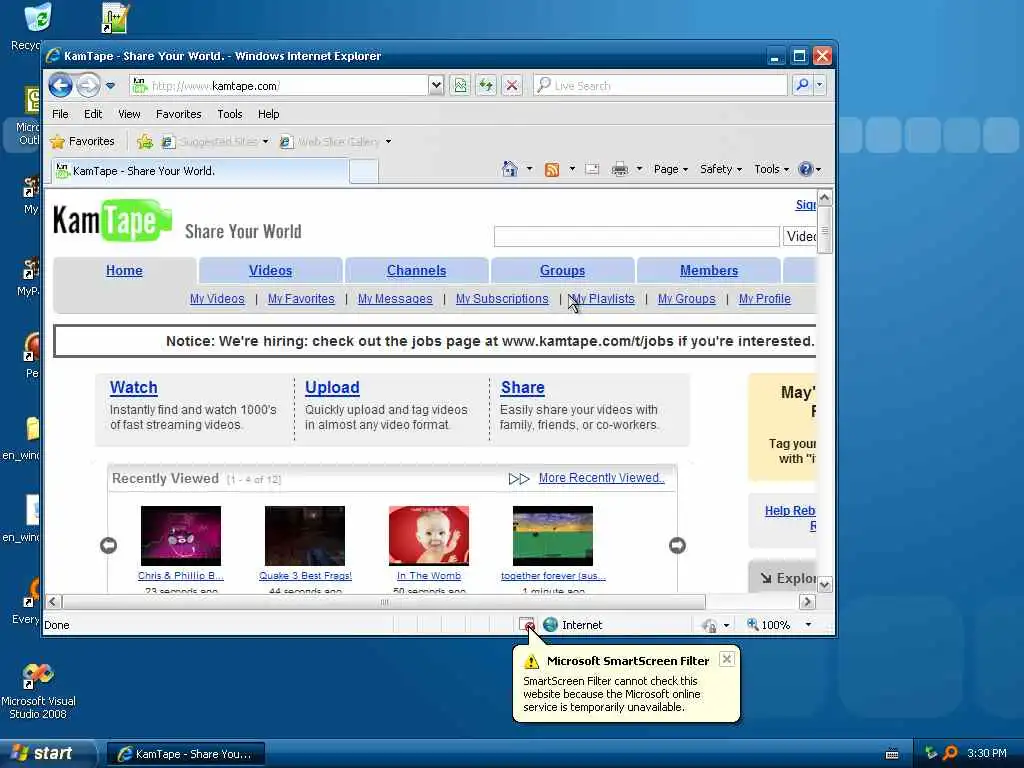Click the Windows start button
The width and height of the screenshot is (1024, 768).
[x=46, y=754]
